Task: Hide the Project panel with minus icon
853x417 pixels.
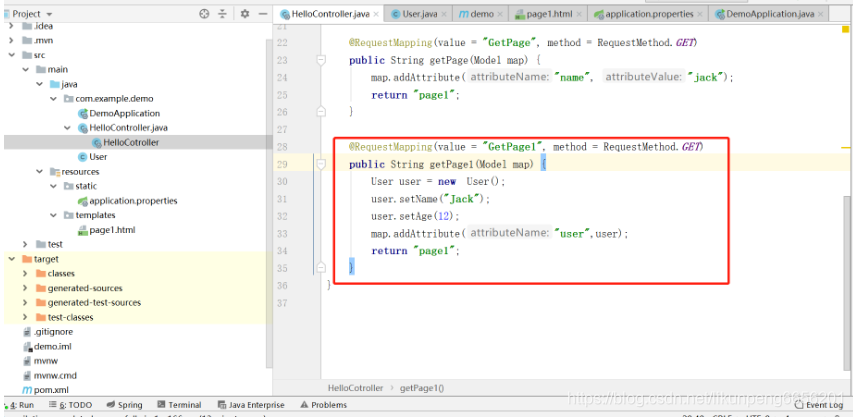Action: click(x=262, y=14)
